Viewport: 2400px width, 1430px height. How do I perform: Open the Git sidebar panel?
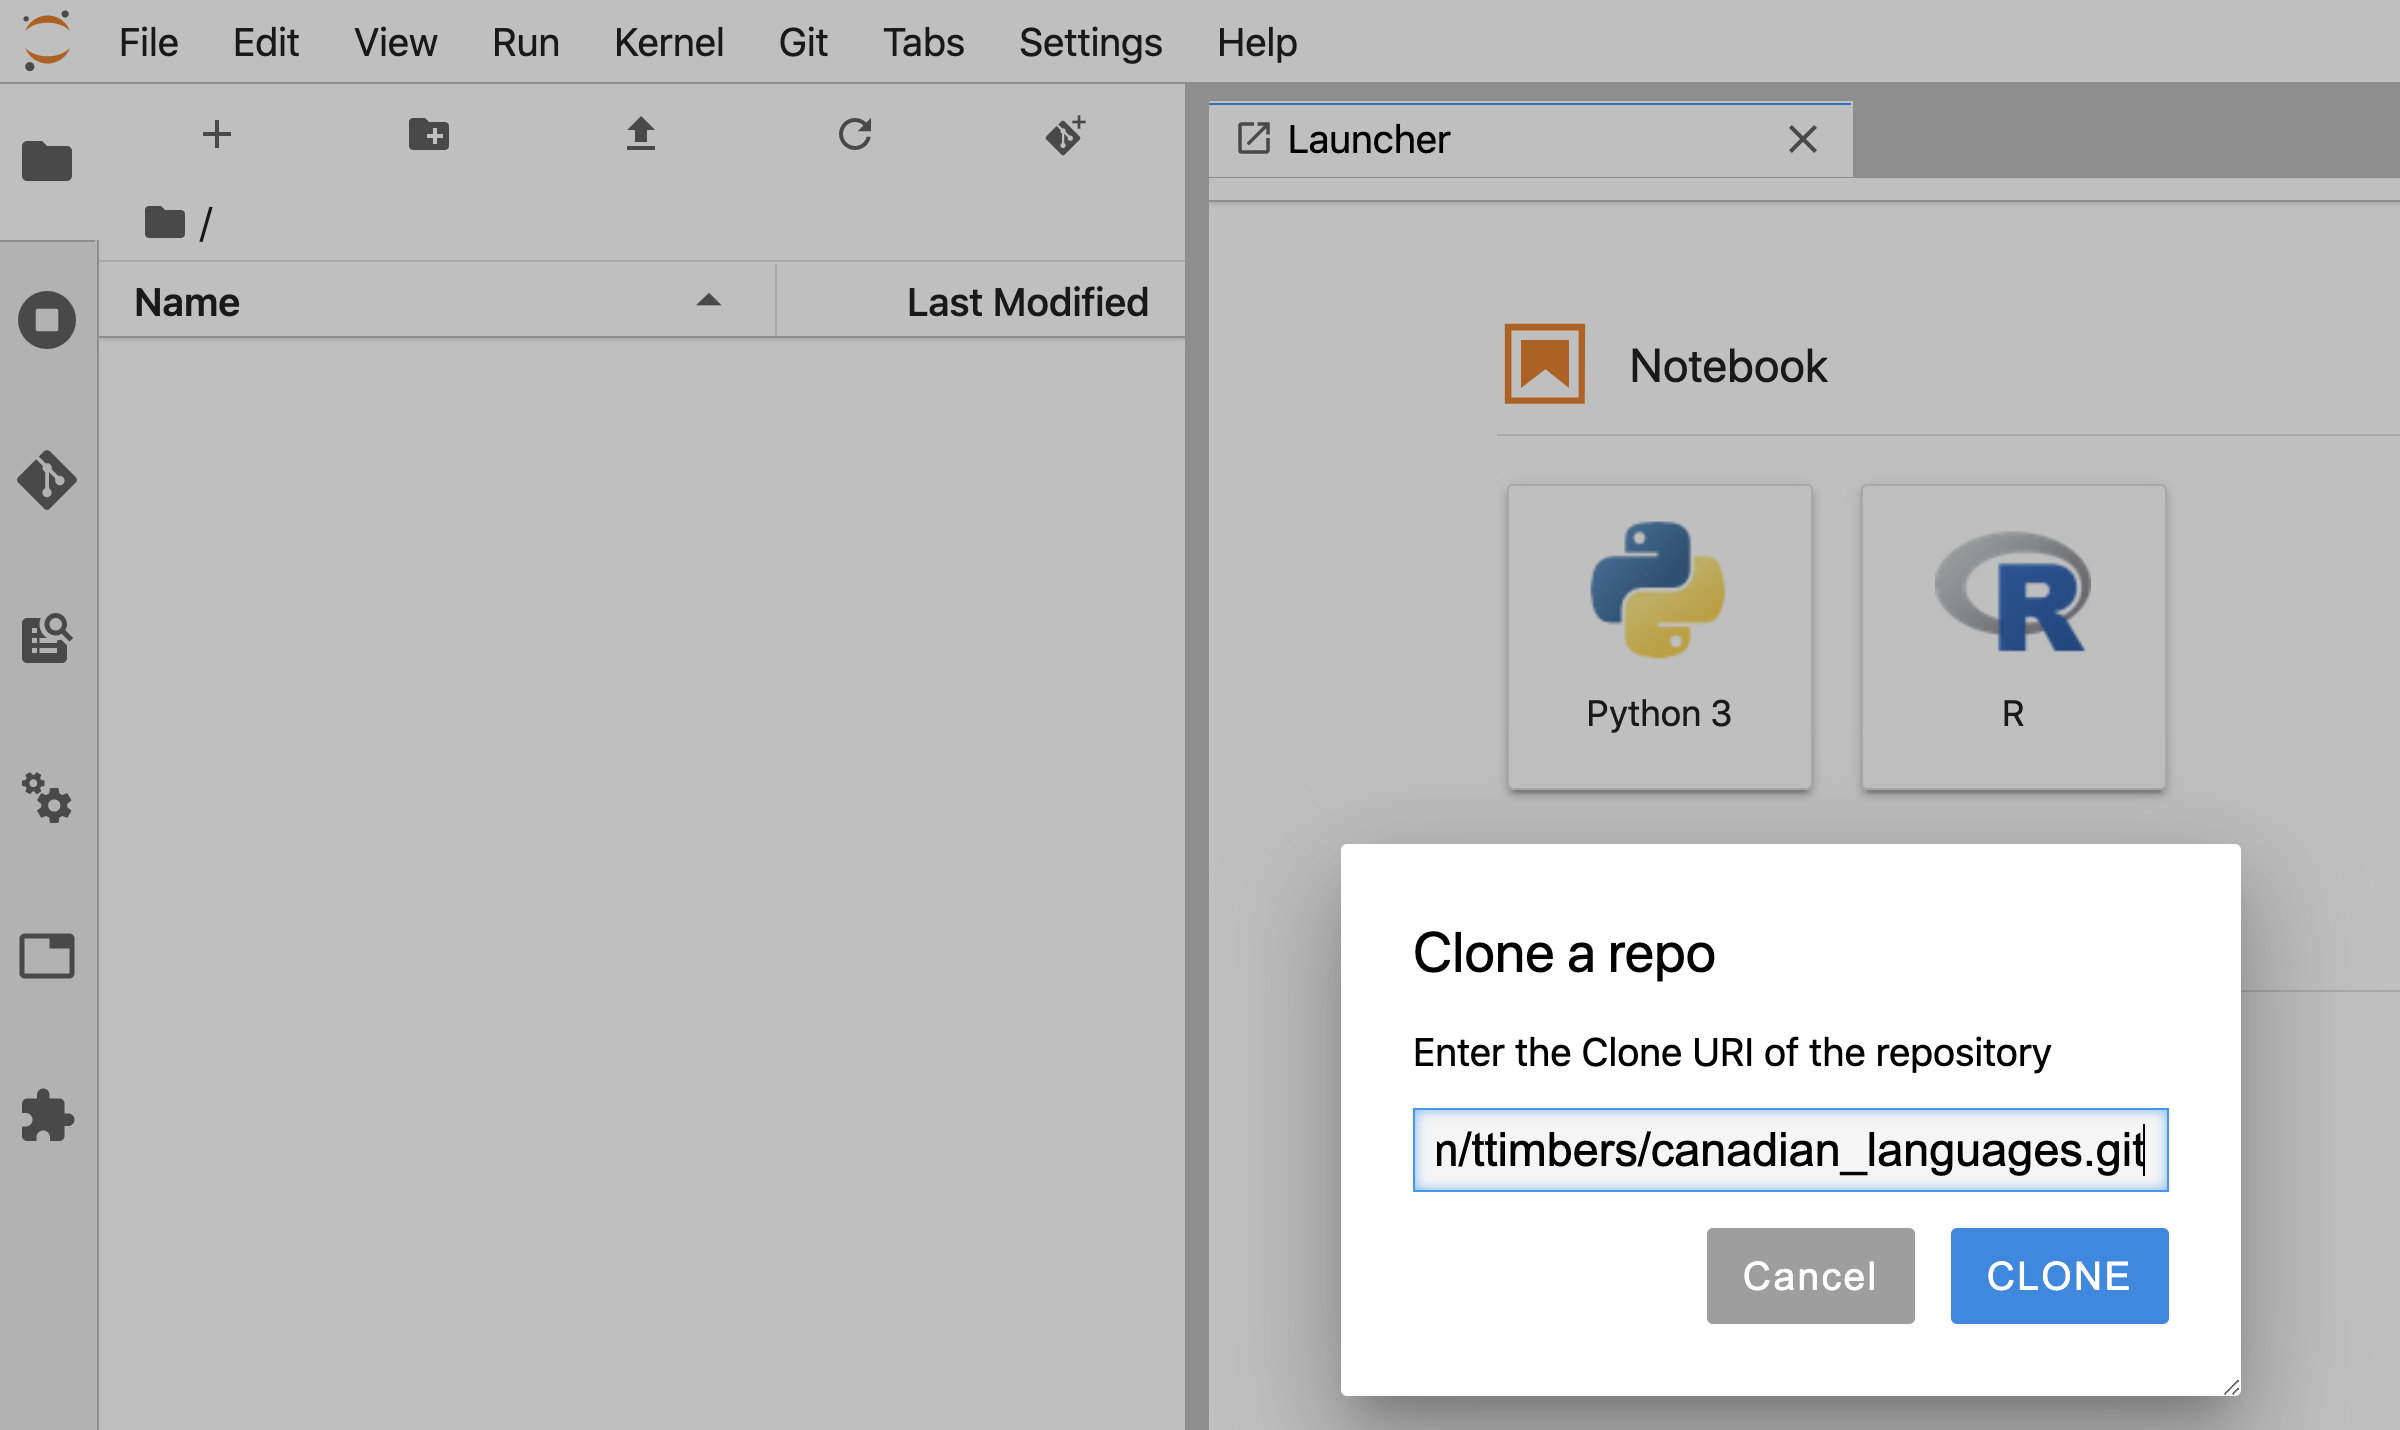click(46, 480)
